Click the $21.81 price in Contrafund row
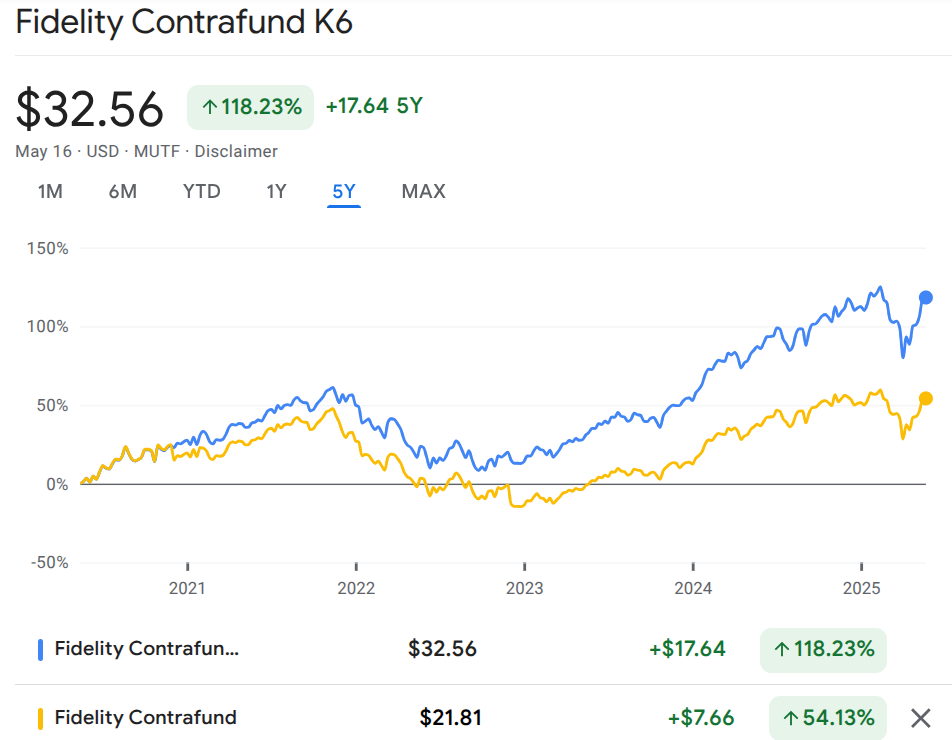The height and width of the screenshot is (740, 952). (450, 718)
